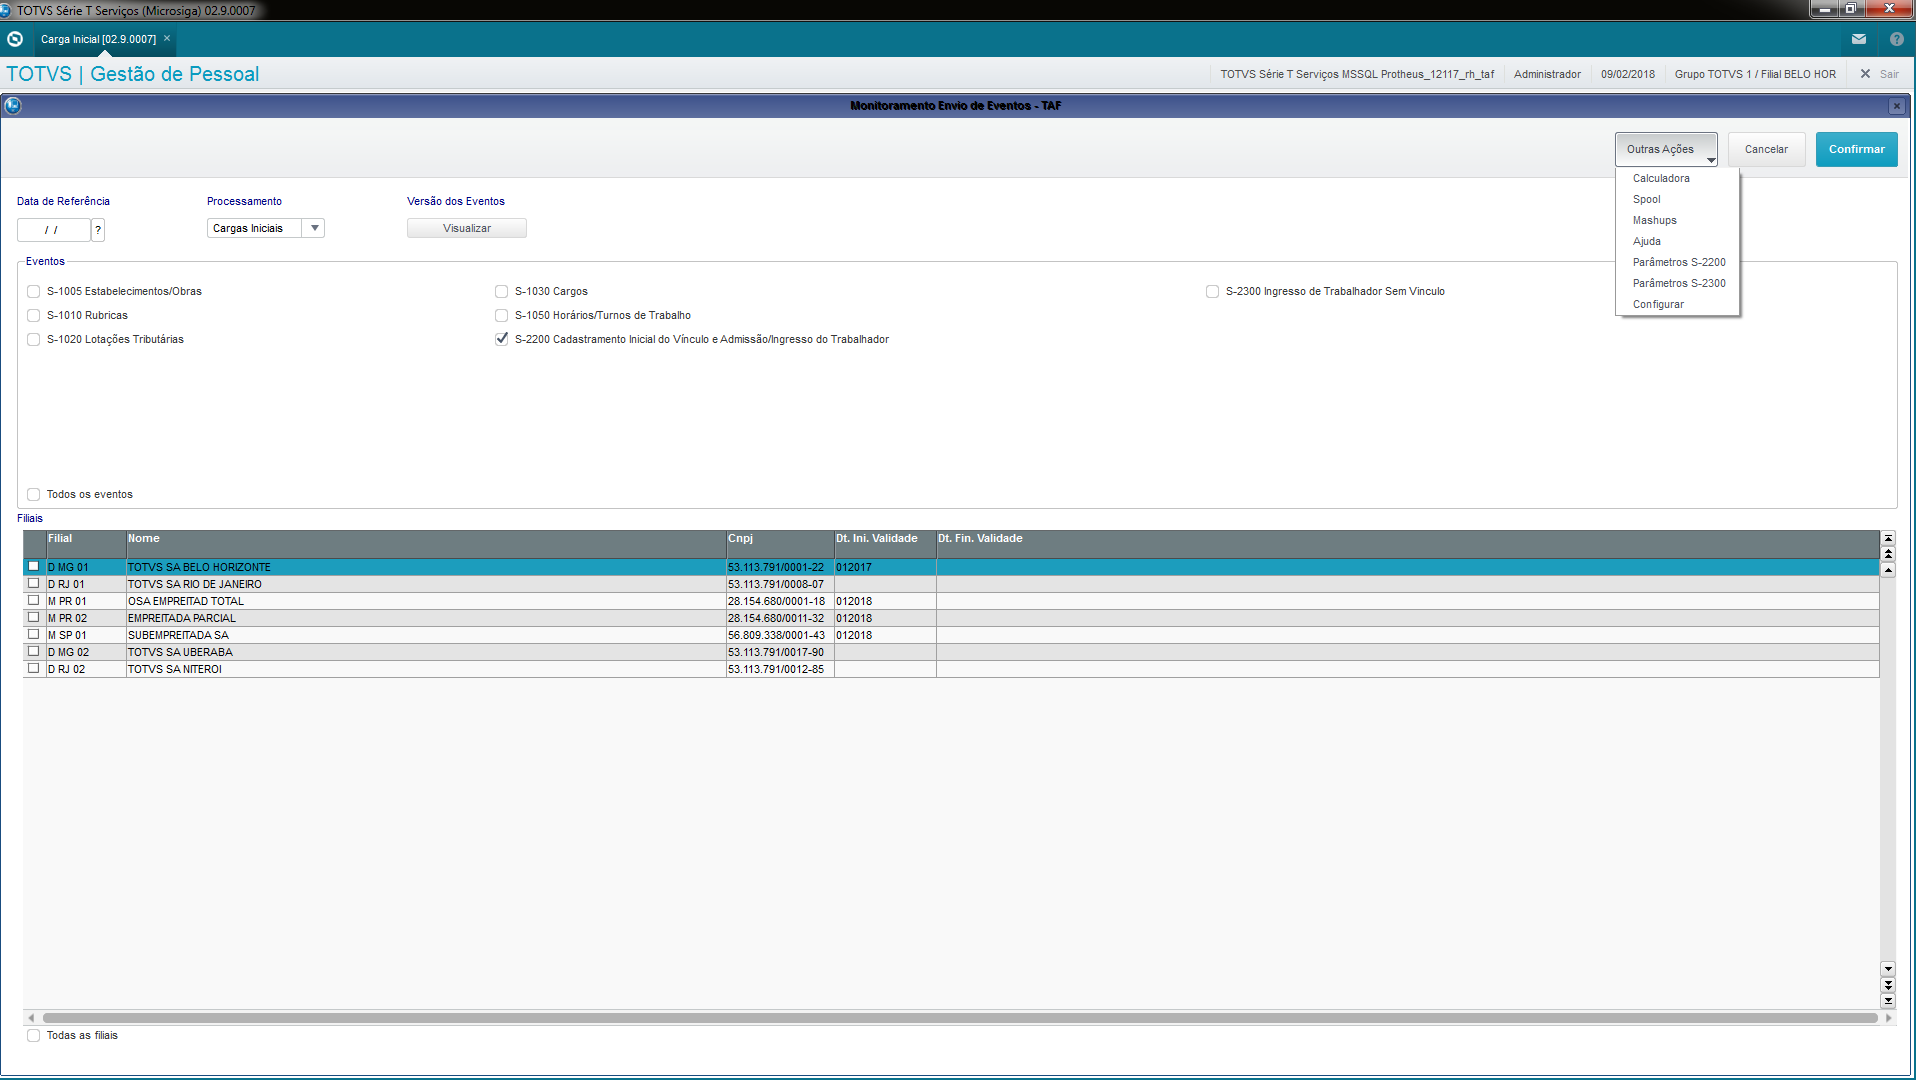1916x1080 pixels.
Task: Enable the S-1010 Rubricas checkbox
Action: point(34,316)
